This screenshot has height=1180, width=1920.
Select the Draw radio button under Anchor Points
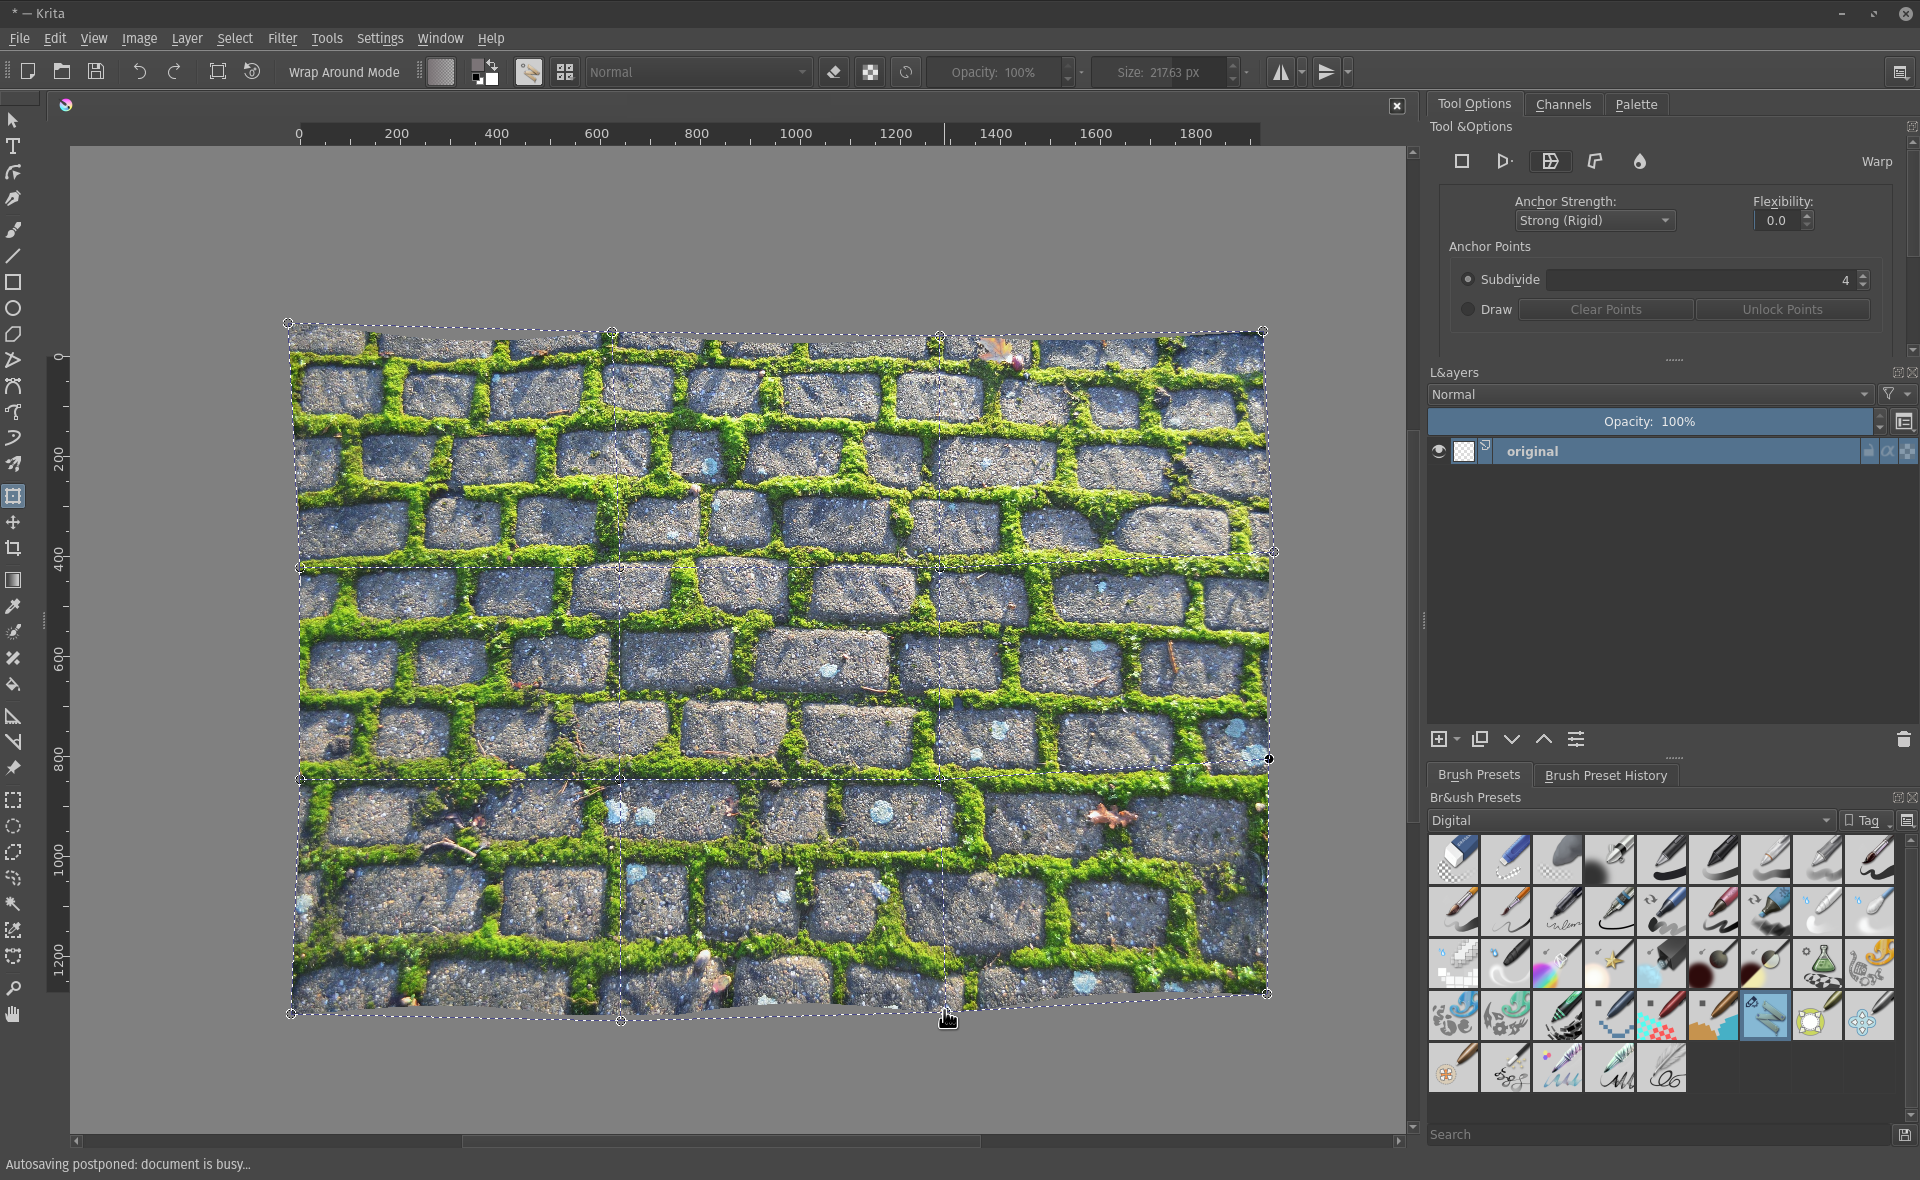[1466, 309]
